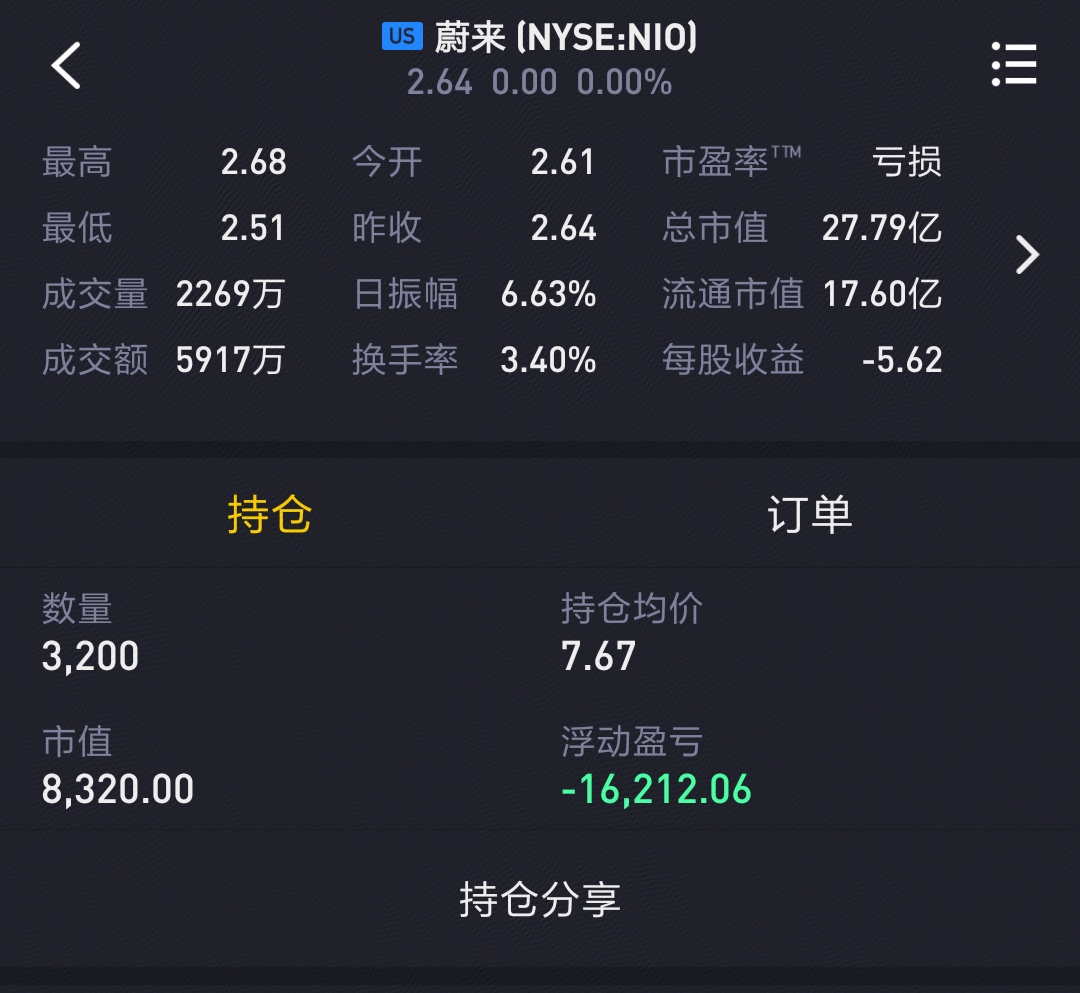
Task: Tap the price line 2.64 0.00 0.00%
Action: click(539, 83)
